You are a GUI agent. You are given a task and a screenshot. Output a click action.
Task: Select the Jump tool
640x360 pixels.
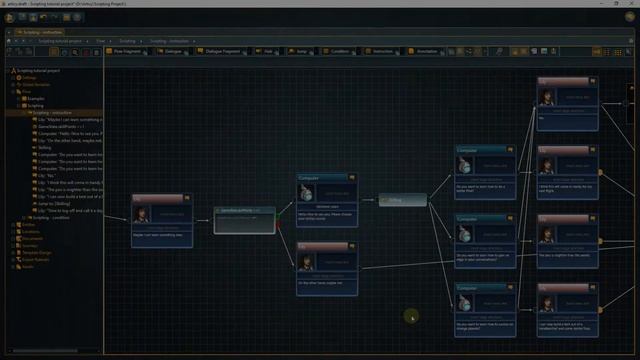coord(301,51)
